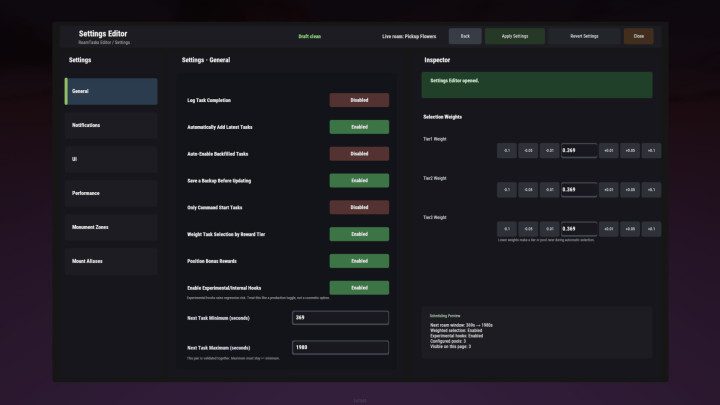This screenshot has height=405, width=720.
Task: Increase Tier3 Weight by 0.05
Action: pos(630,229)
